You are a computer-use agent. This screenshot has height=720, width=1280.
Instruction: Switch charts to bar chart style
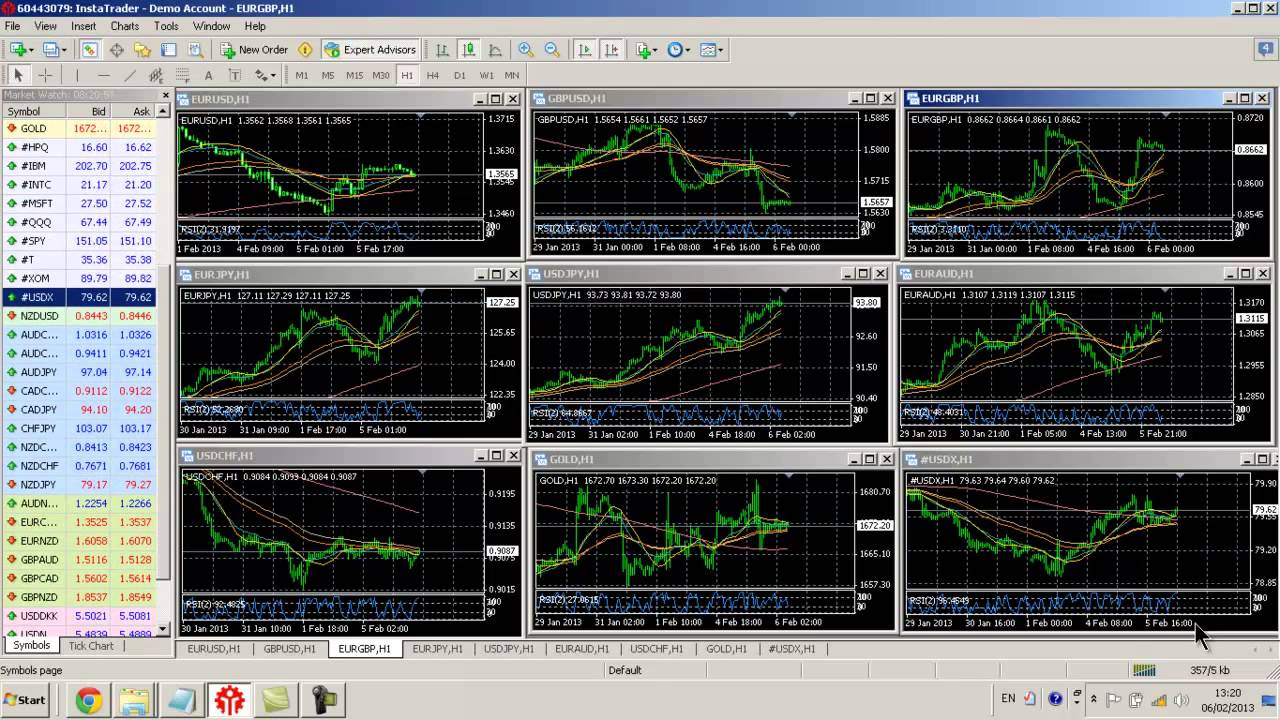[442, 49]
